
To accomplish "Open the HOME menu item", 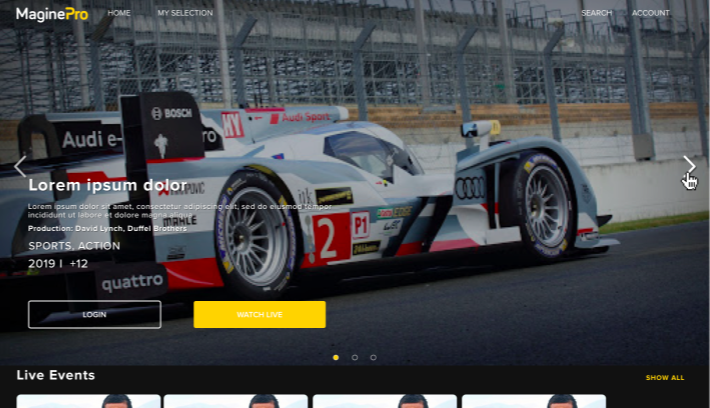I will tap(119, 13).
